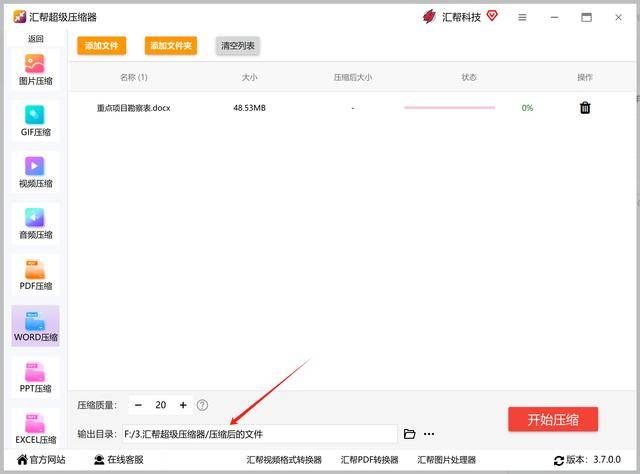Open the GIF压缩 tool
Image resolution: width=640 pixels, height=474 pixels.
pyautogui.click(x=36, y=121)
